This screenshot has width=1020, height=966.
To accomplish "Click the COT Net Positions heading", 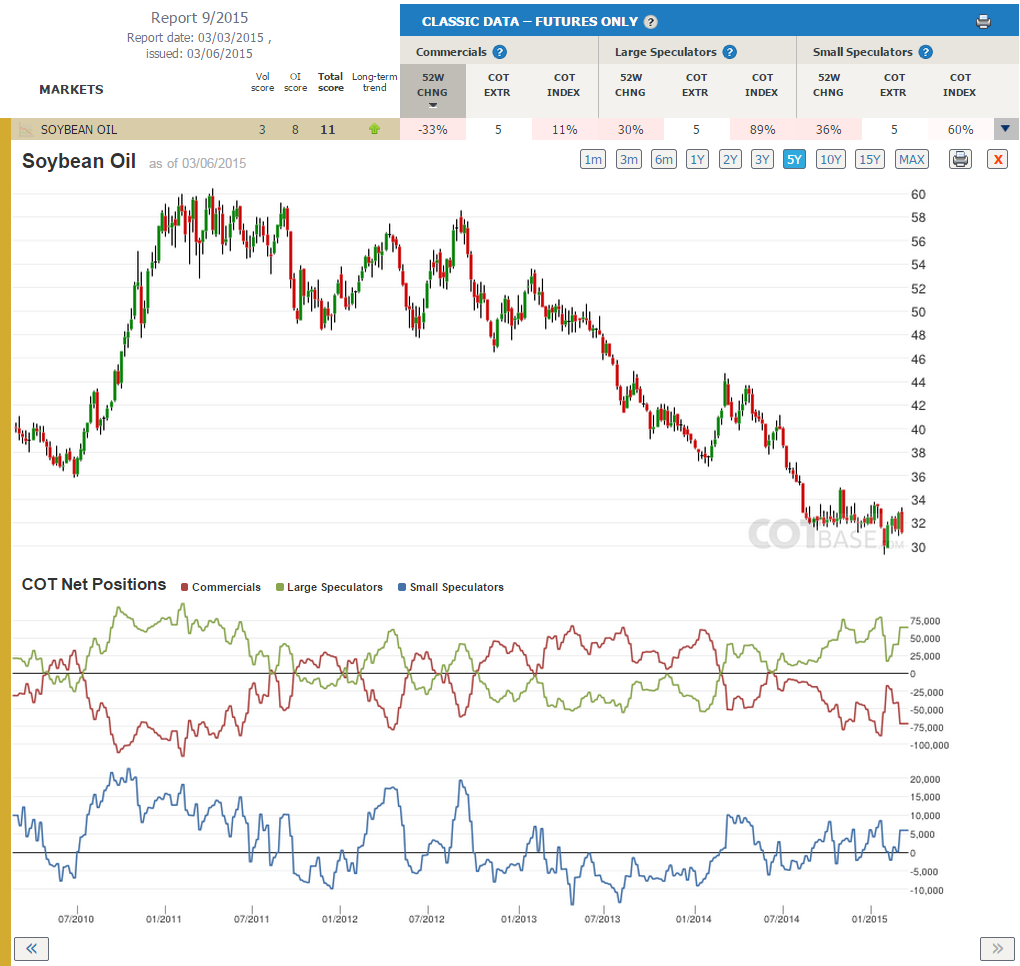I will click(94, 584).
